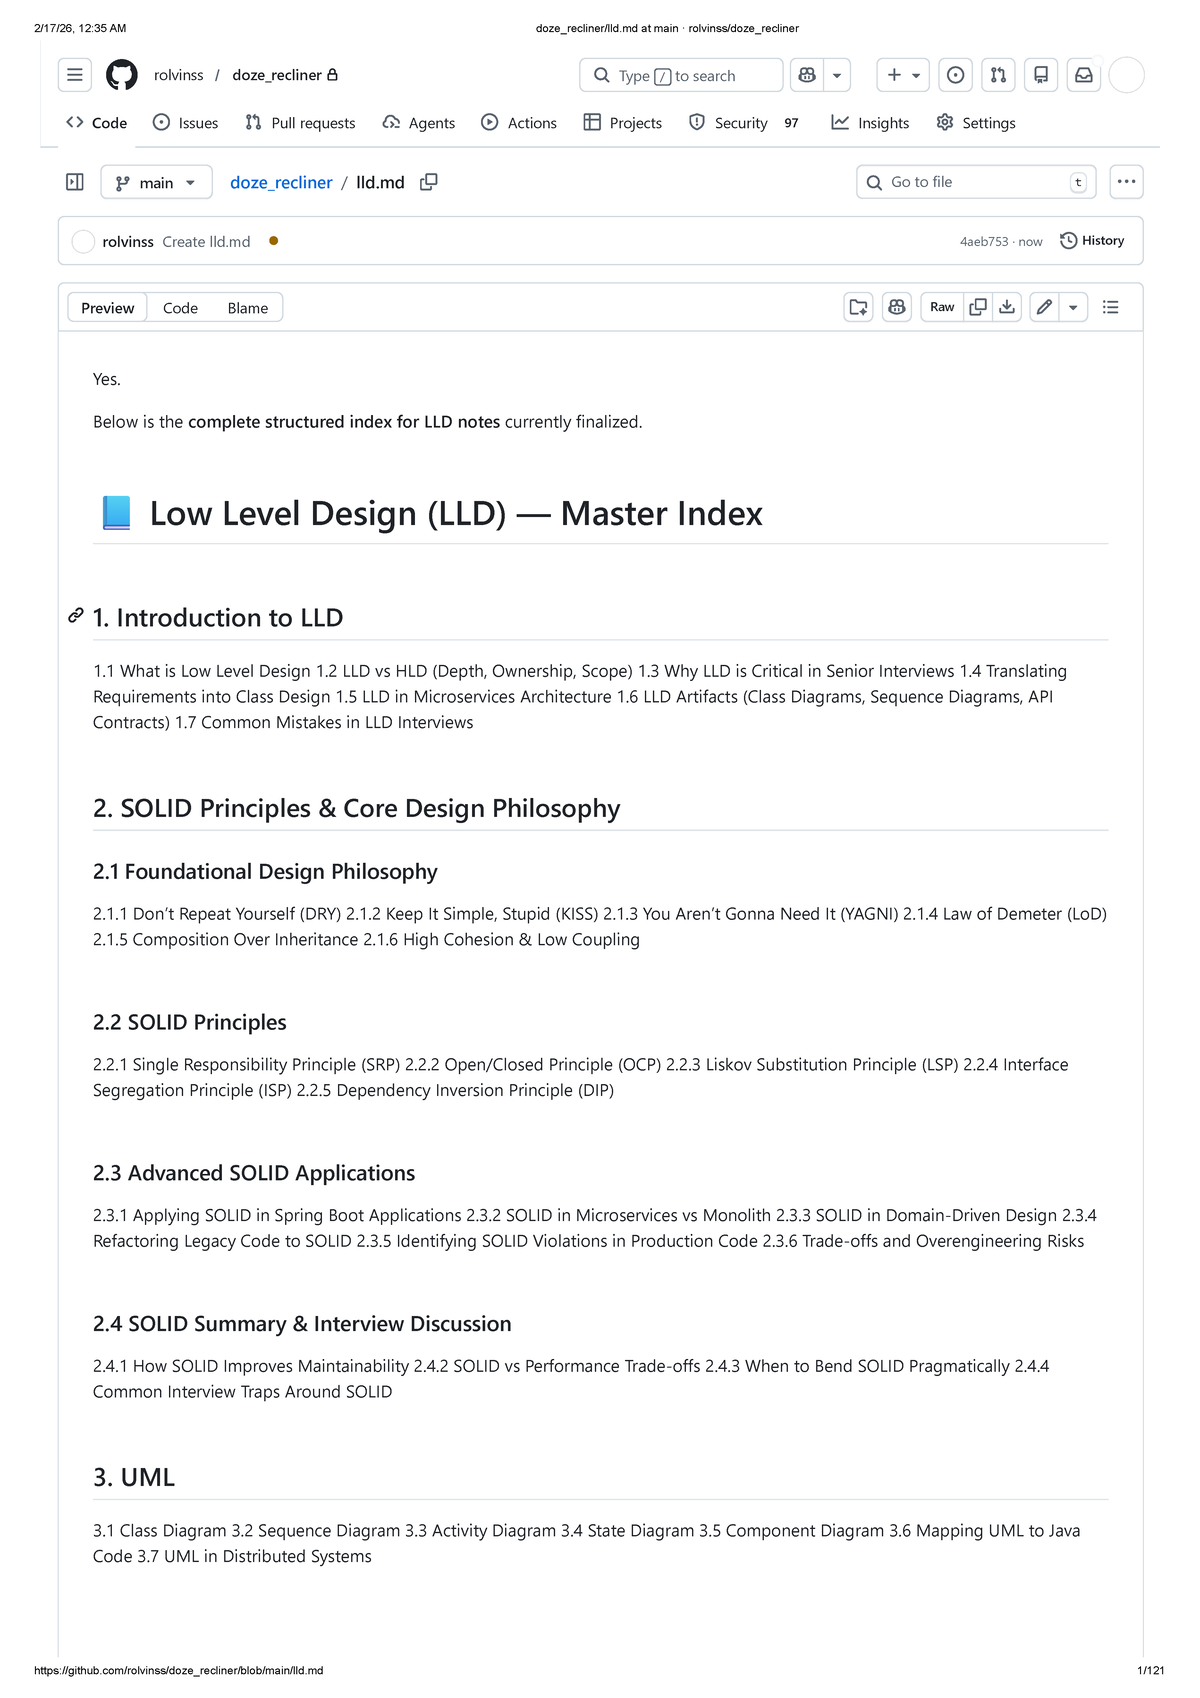Open the 'Create lld.md' commit message
Image resolution: width=1200 pixels, height=1698 pixels.
point(207,242)
